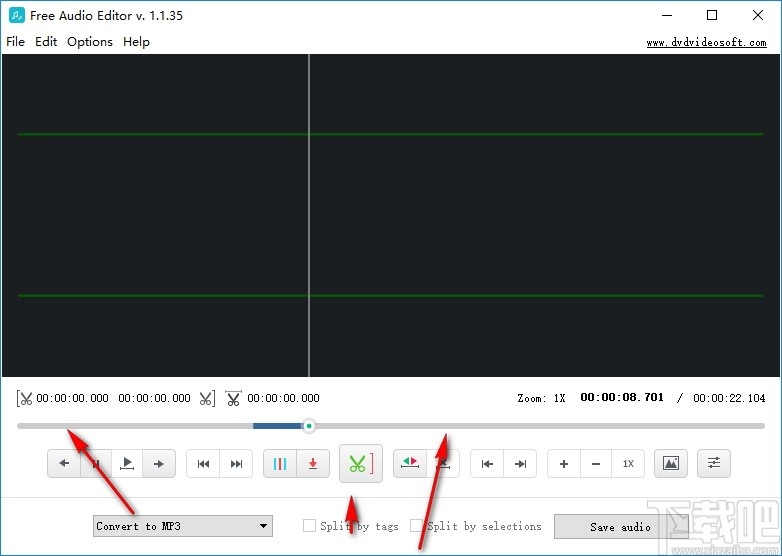Image resolution: width=782 pixels, height=556 pixels.
Task: Zoom in with the plus button
Action: (x=564, y=464)
